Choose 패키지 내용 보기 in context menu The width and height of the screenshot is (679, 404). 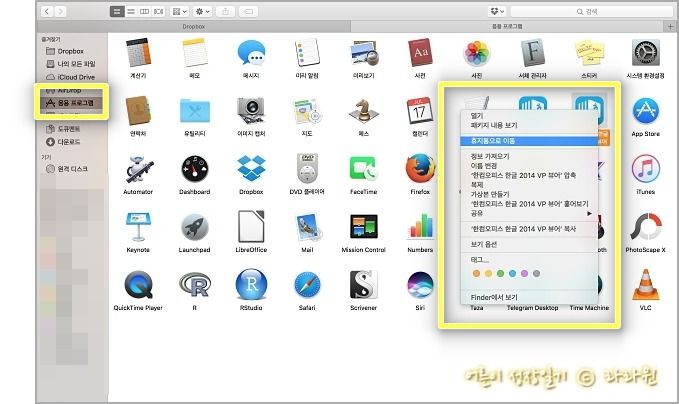point(494,126)
